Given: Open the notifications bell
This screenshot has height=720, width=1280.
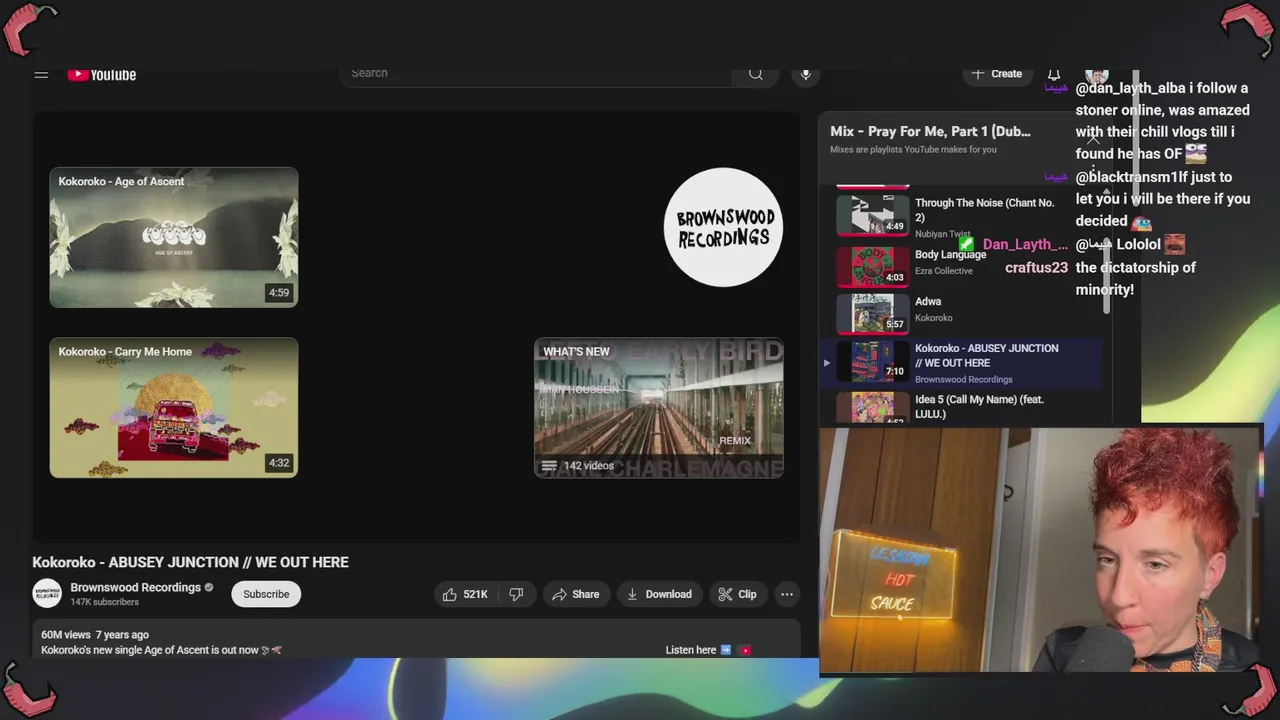Looking at the screenshot, I should 1053,74.
